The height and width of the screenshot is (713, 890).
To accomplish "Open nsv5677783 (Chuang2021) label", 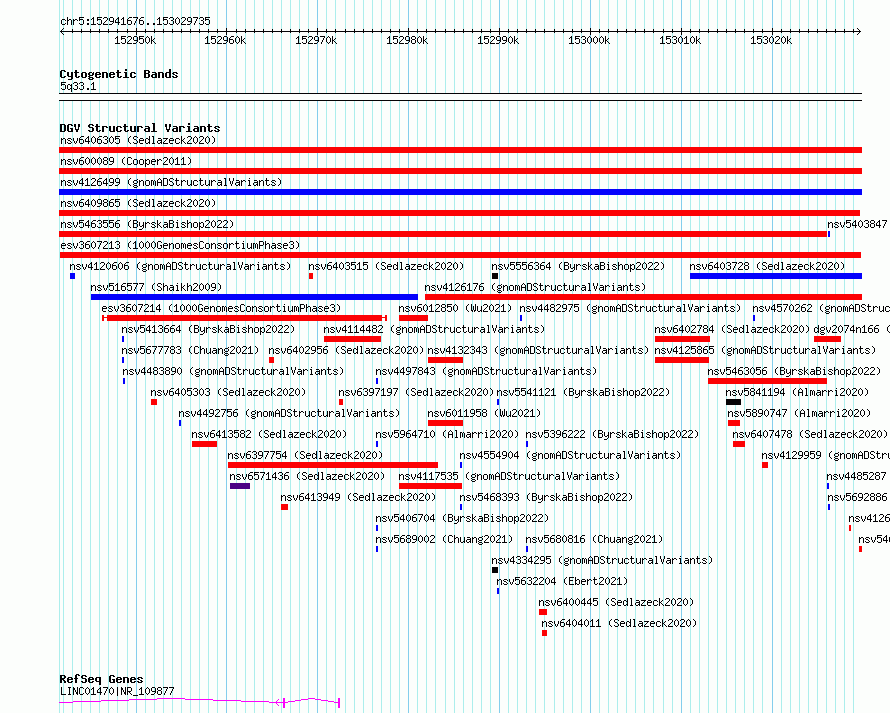I will click(x=190, y=350).
